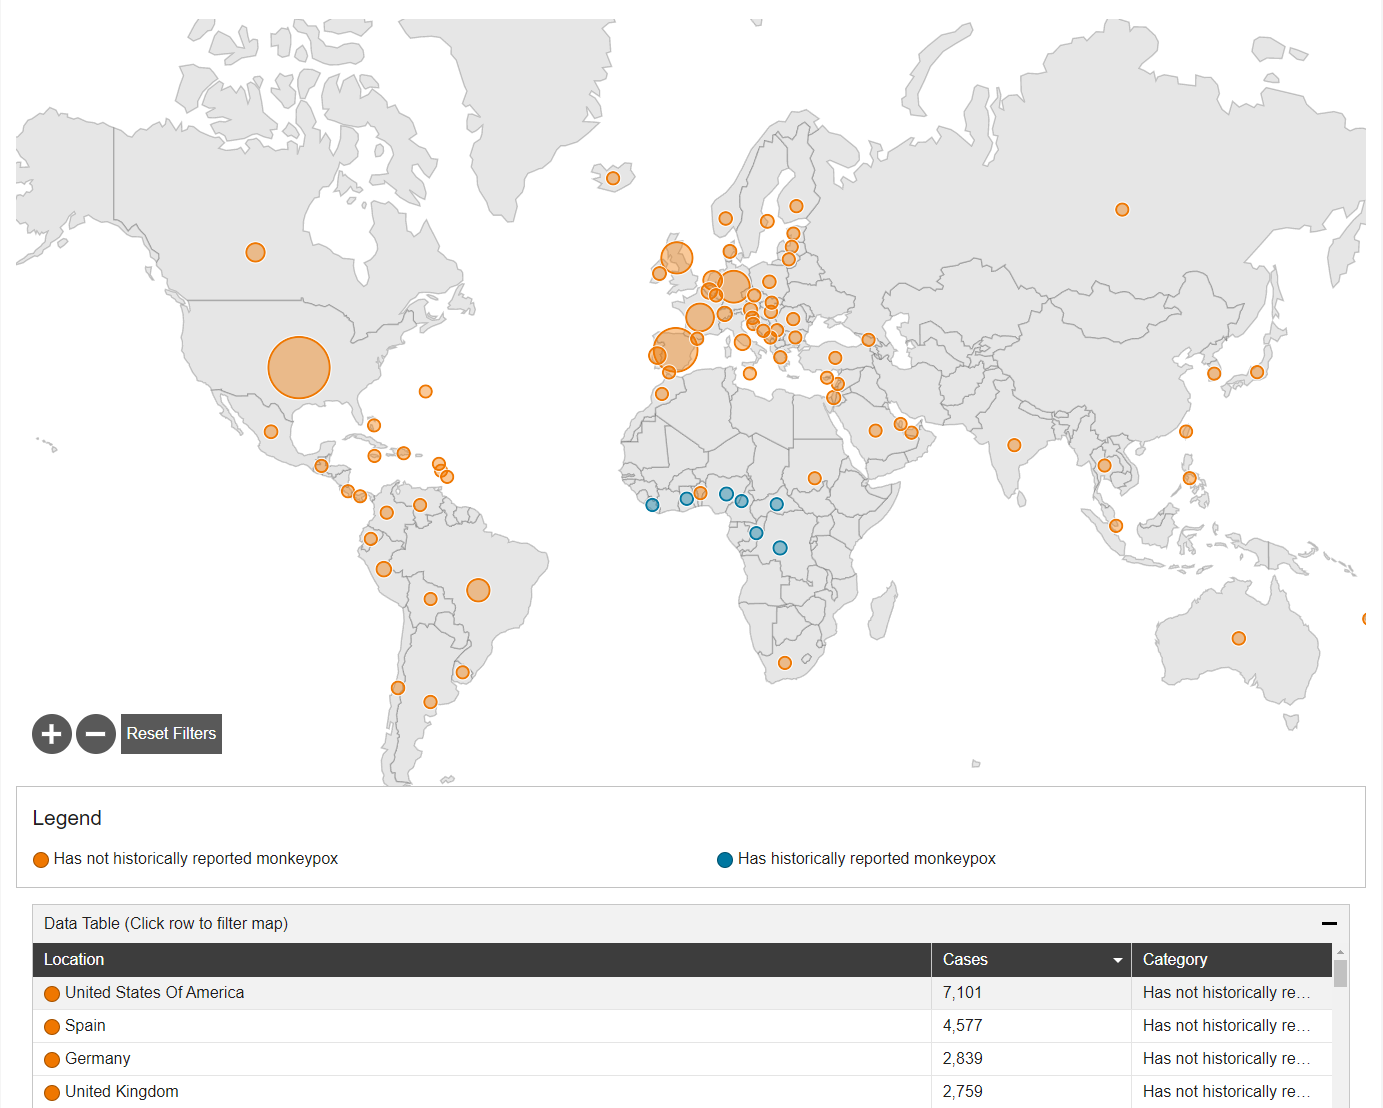Click Category cell in Spain row
1383x1108 pixels.
click(1232, 1026)
